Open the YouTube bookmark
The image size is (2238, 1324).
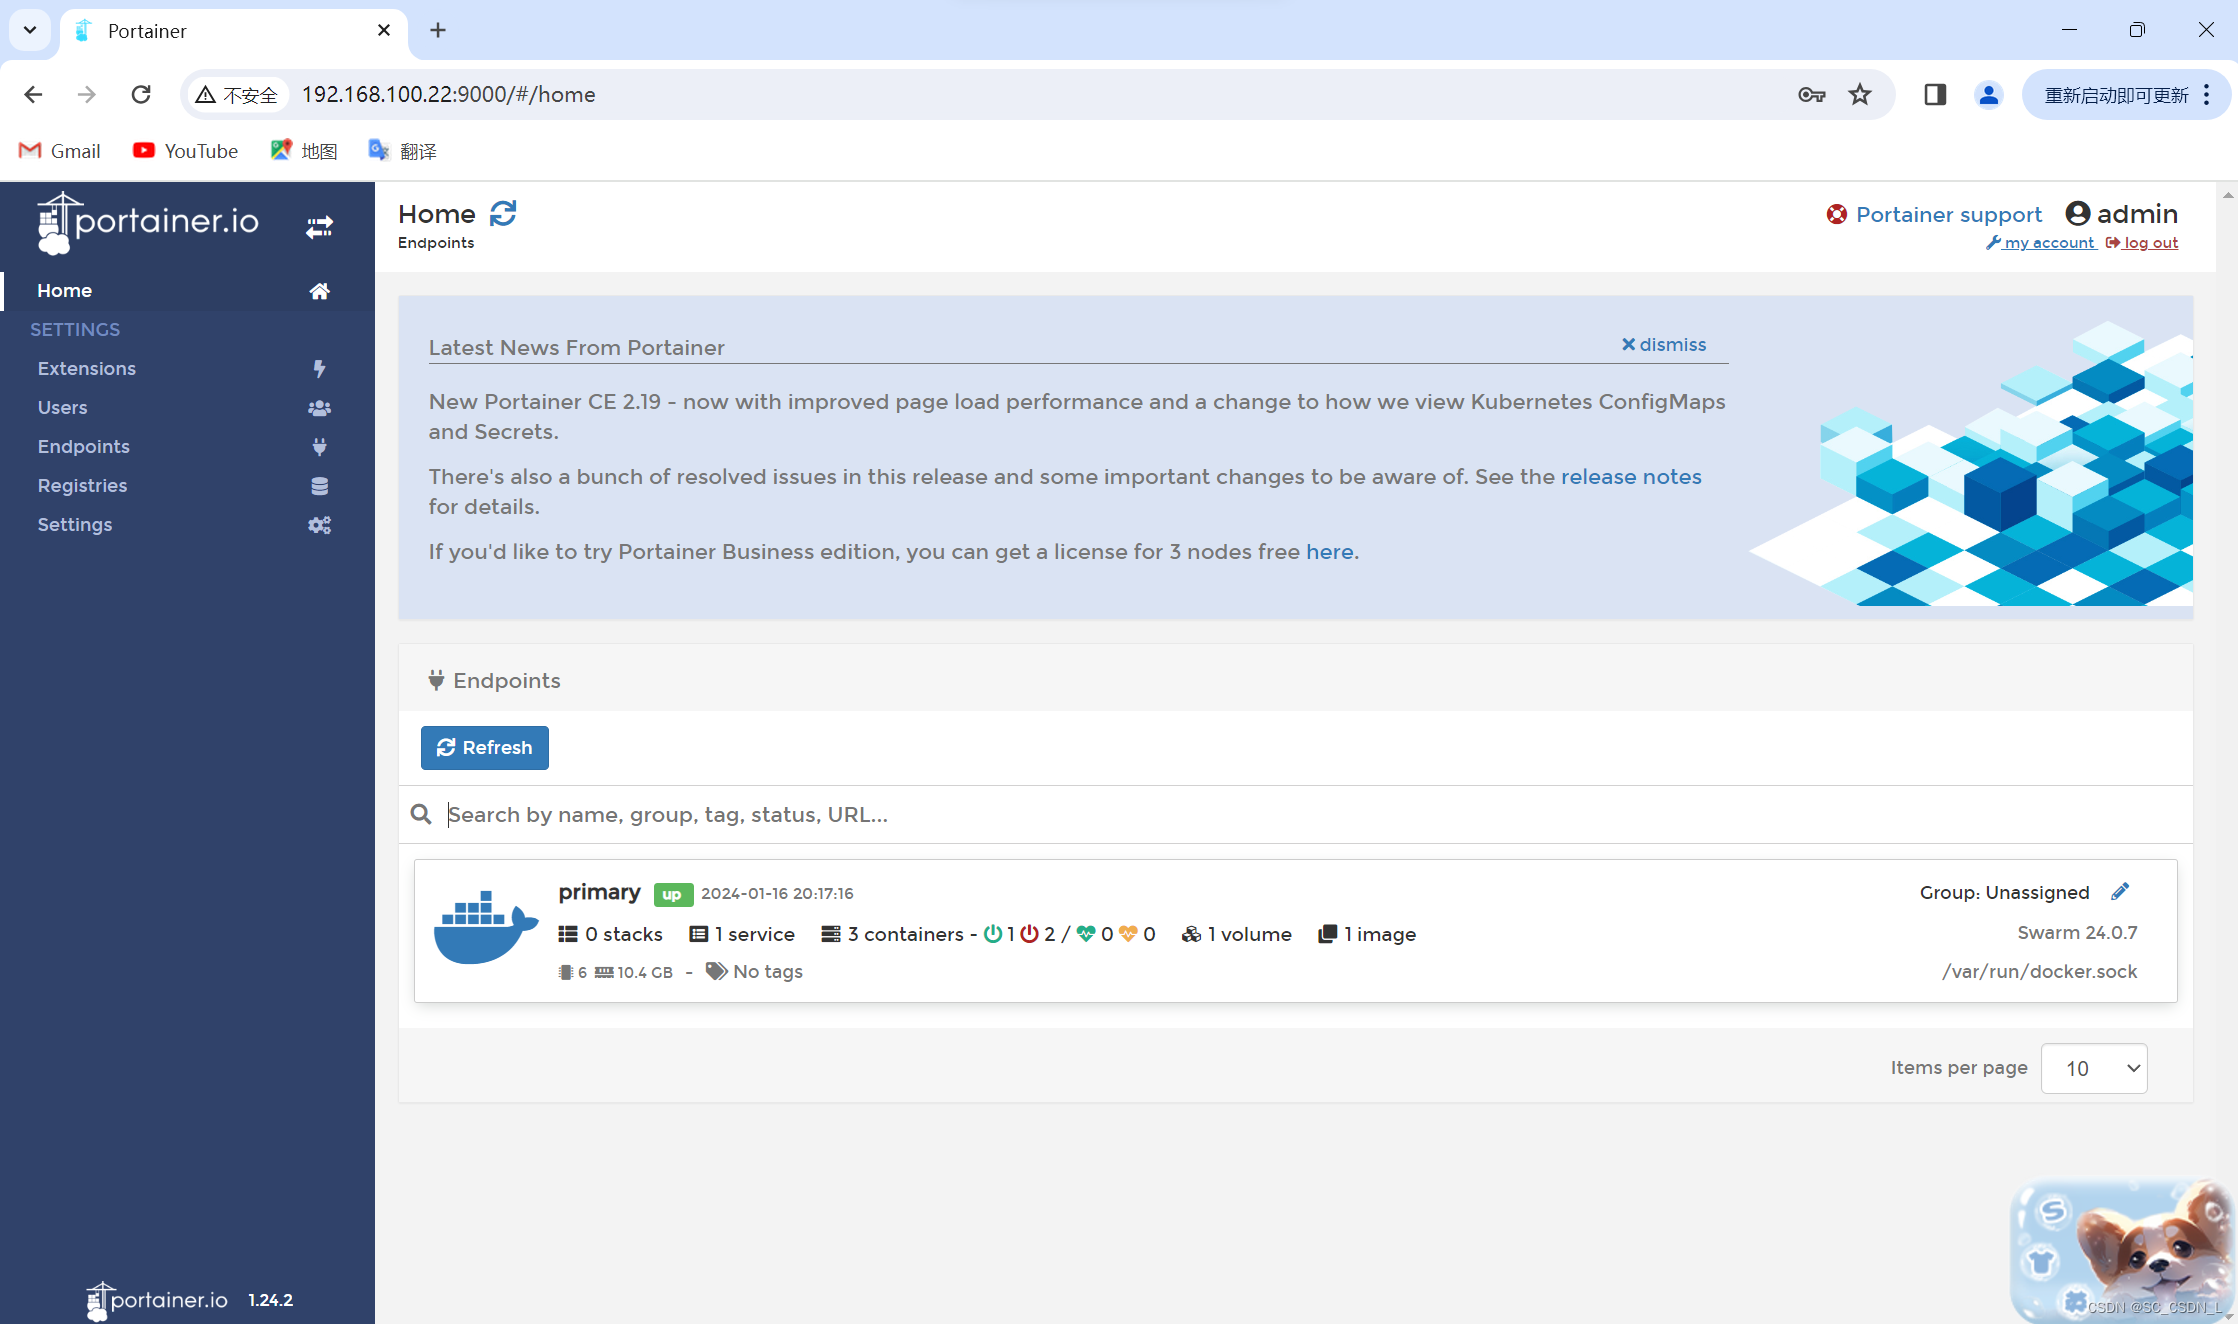coord(186,151)
